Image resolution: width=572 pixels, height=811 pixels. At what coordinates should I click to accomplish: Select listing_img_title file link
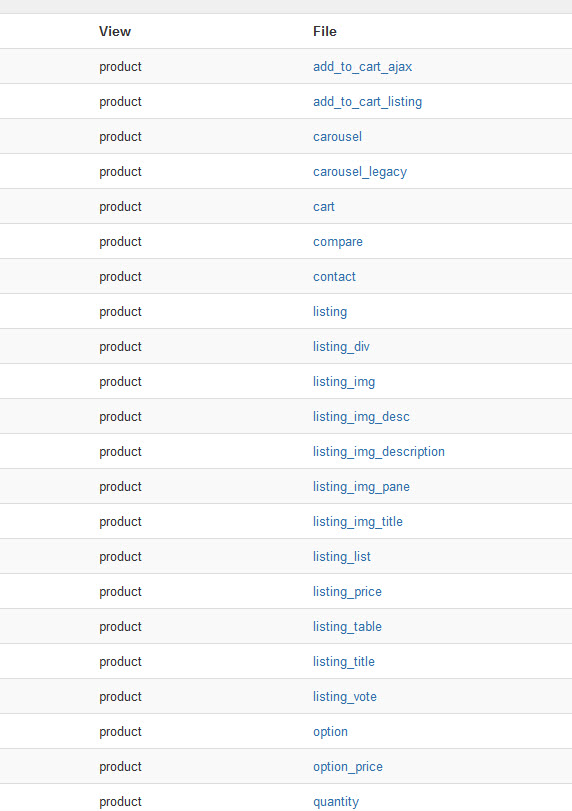click(358, 522)
